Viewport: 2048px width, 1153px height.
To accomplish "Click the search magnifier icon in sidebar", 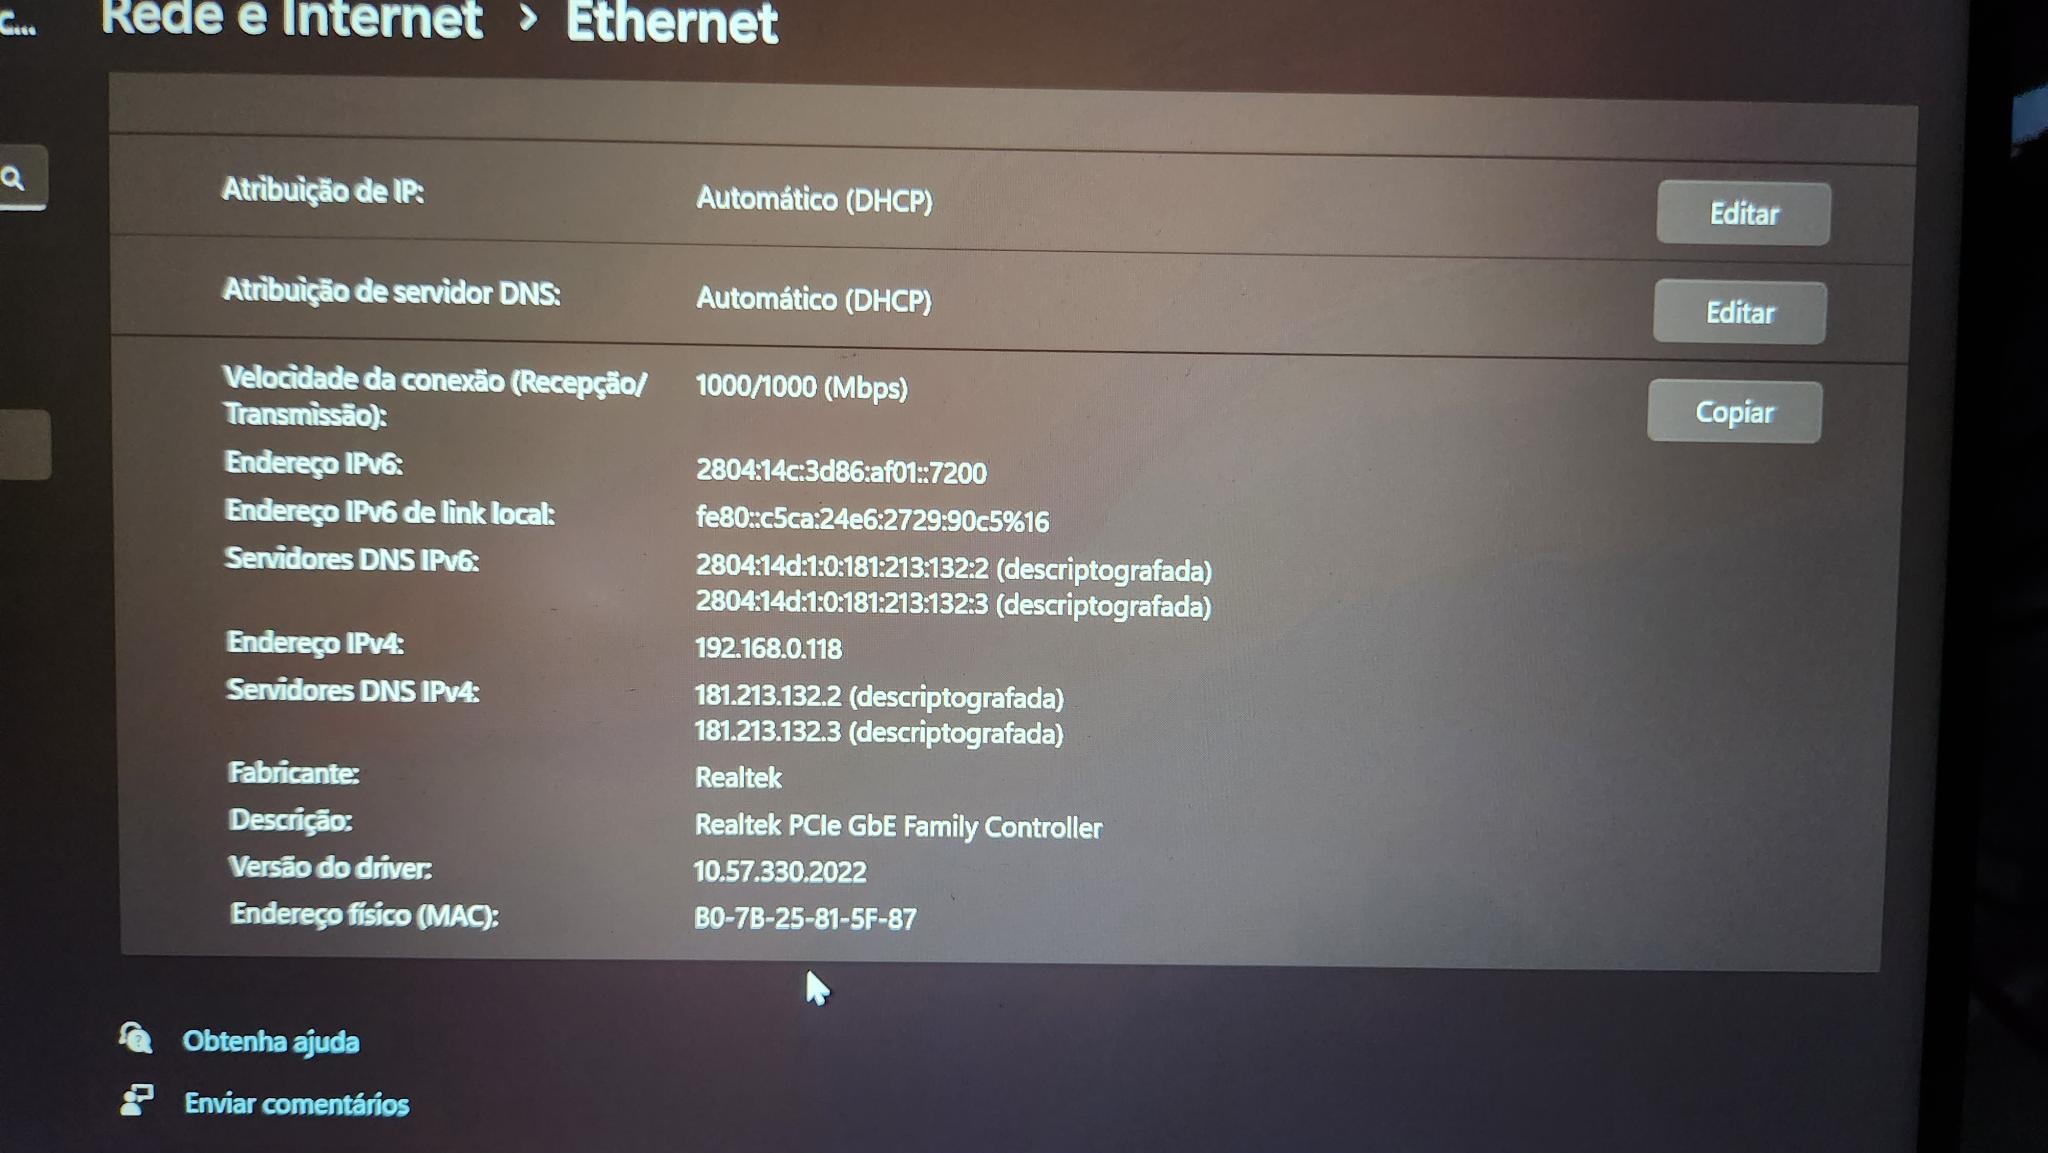I will (x=14, y=179).
